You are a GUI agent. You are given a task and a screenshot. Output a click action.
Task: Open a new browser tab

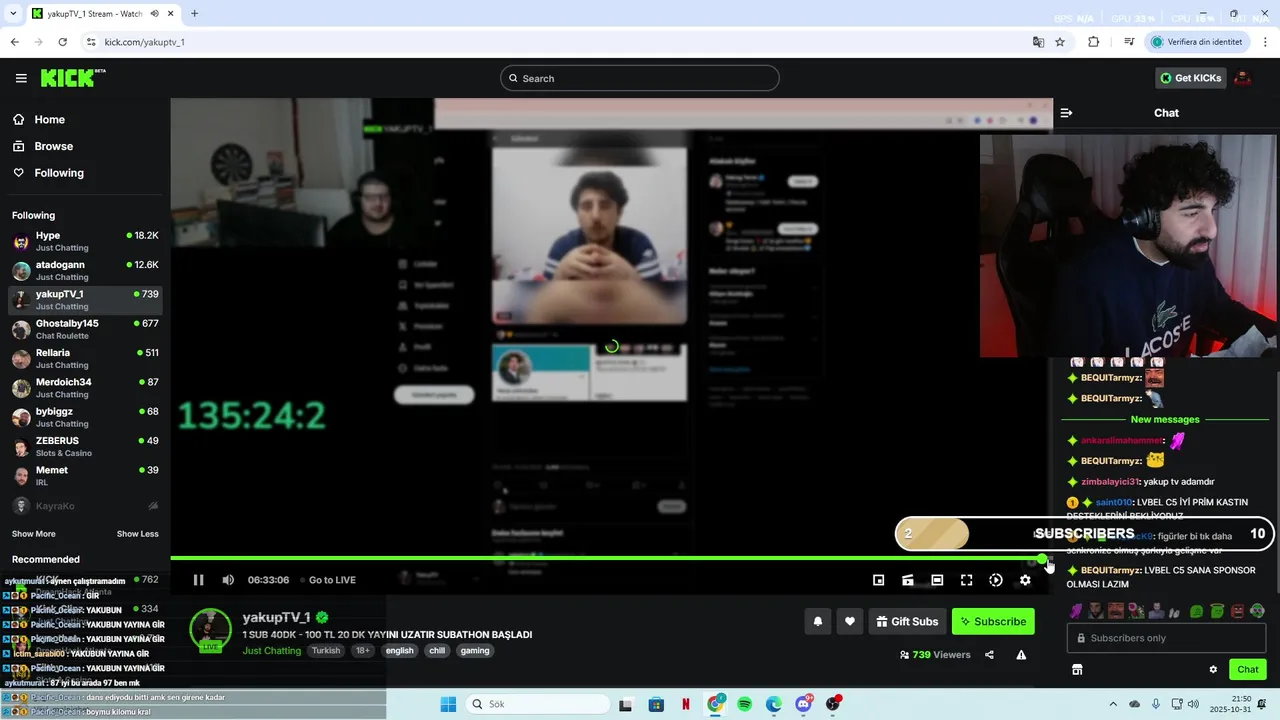(194, 14)
